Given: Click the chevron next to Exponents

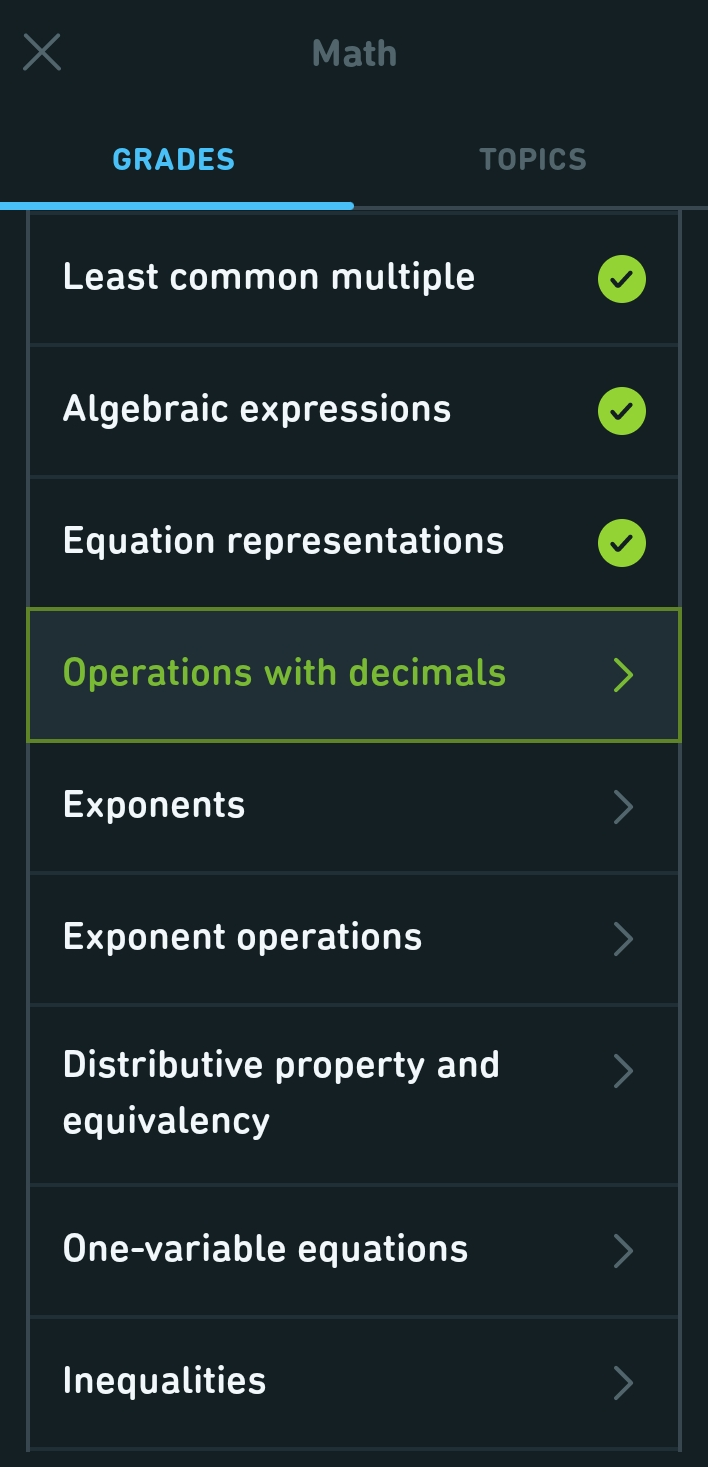Looking at the screenshot, I should click(625, 807).
